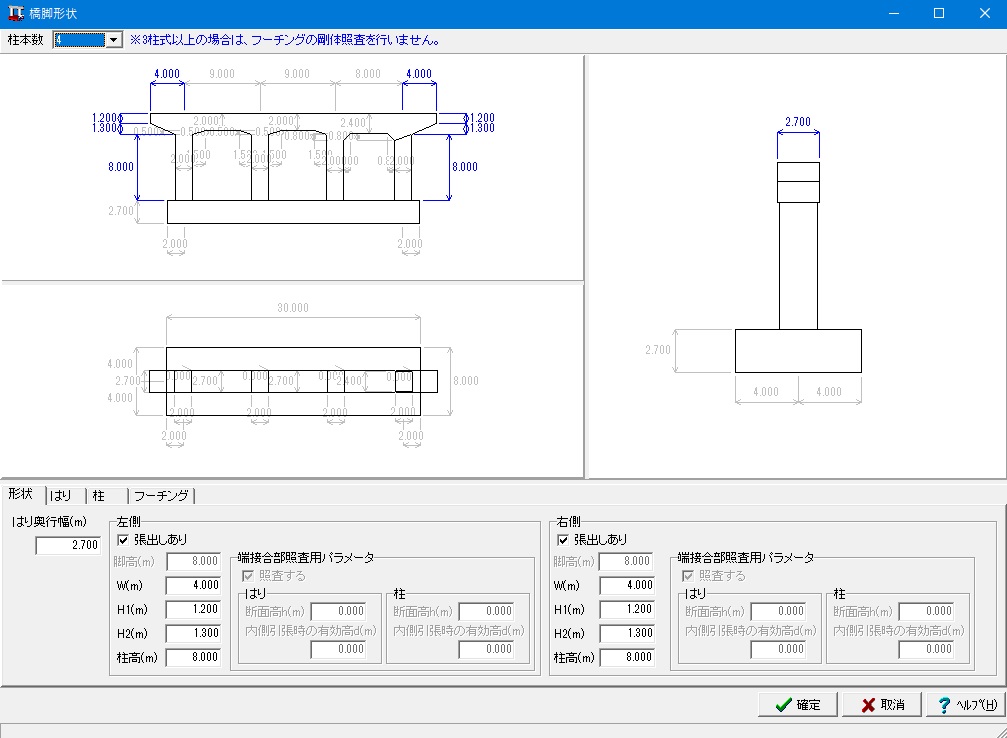The image size is (1007, 738).
Task: Click the left side H1(m) field
Action: point(193,610)
